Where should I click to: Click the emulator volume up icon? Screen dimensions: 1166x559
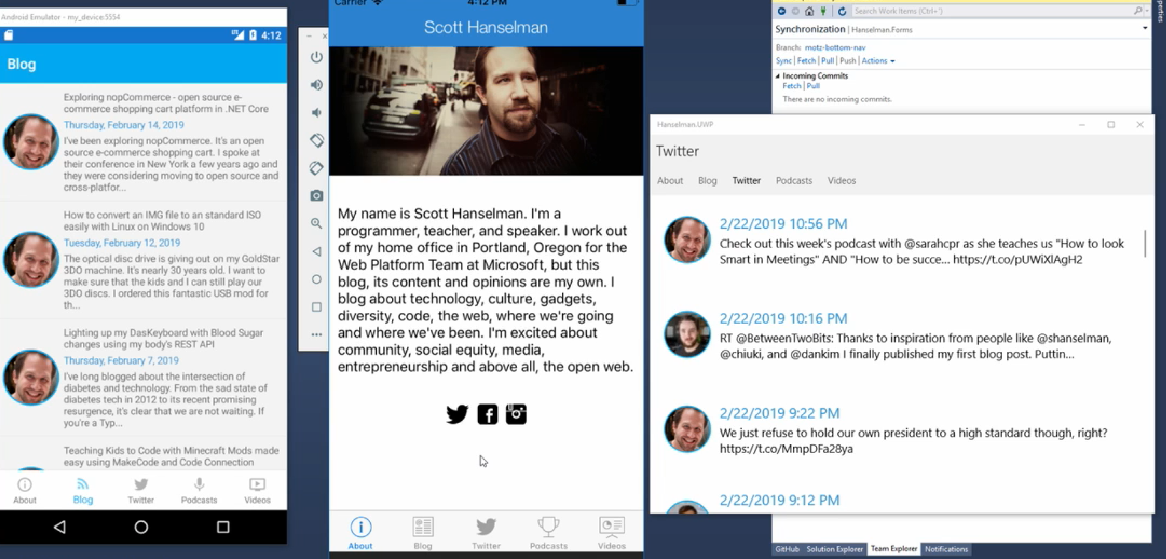coord(317,85)
